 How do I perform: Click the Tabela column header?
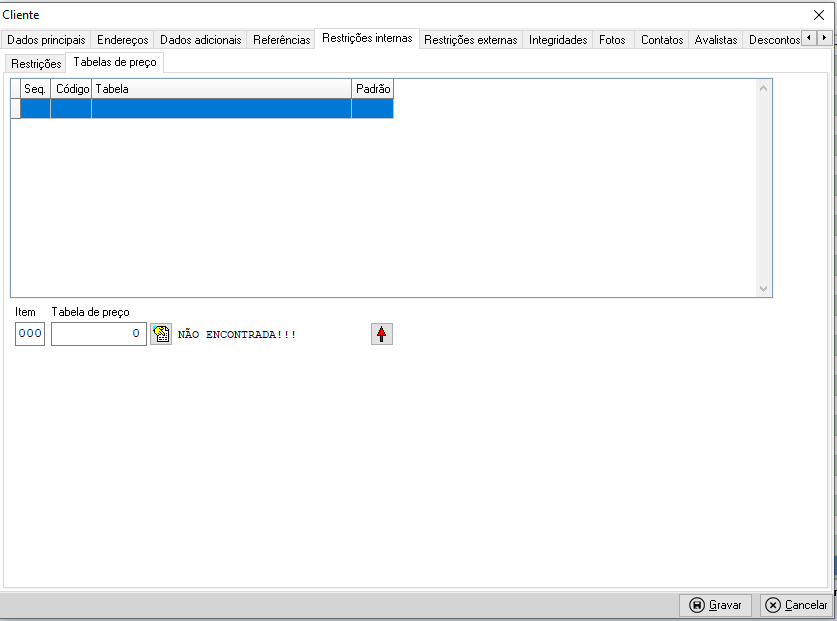pyautogui.click(x=220, y=89)
